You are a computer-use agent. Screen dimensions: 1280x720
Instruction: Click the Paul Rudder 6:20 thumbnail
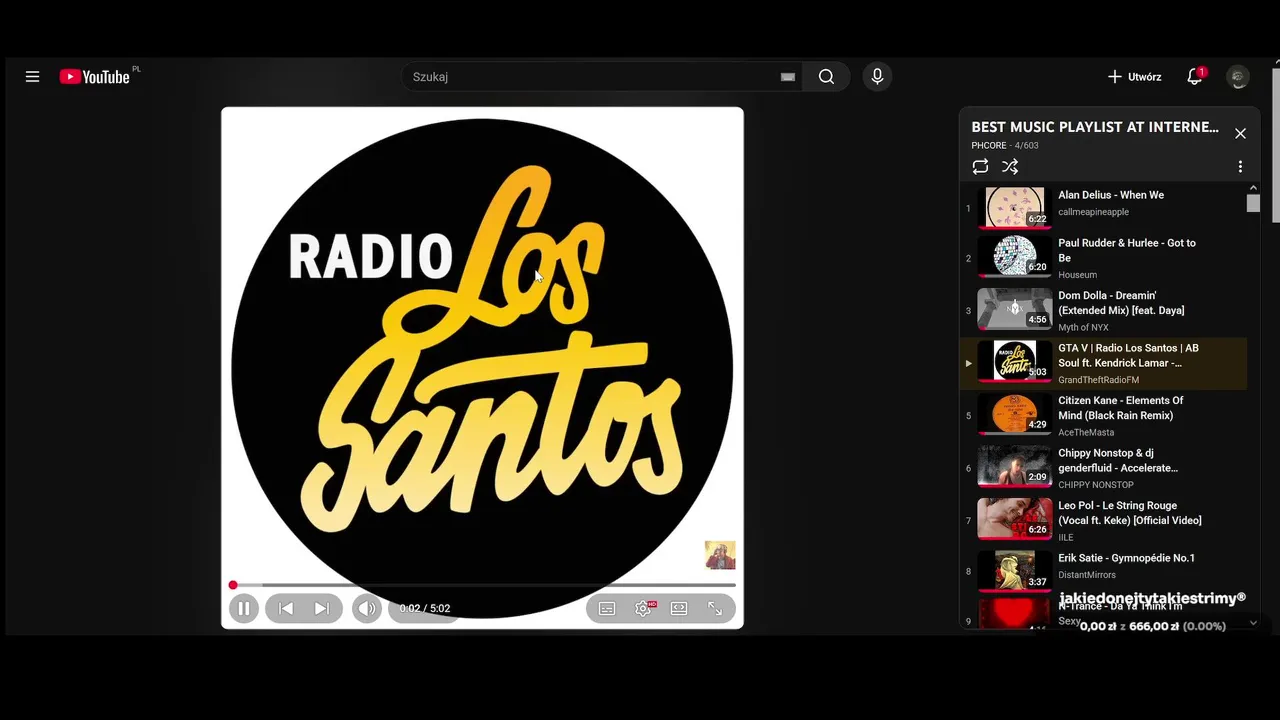pyautogui.click(x=1014, y=257)
